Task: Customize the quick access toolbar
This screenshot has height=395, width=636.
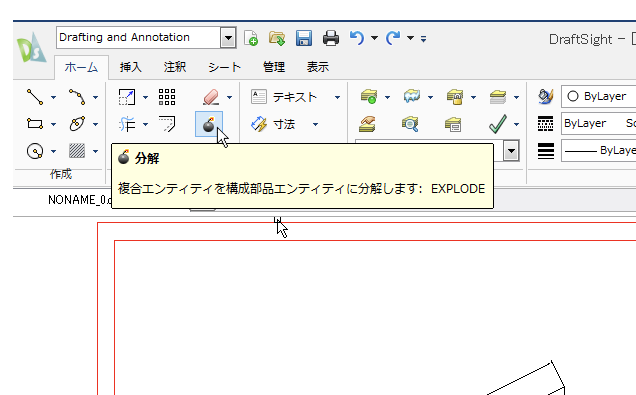Action: (423, 39)
